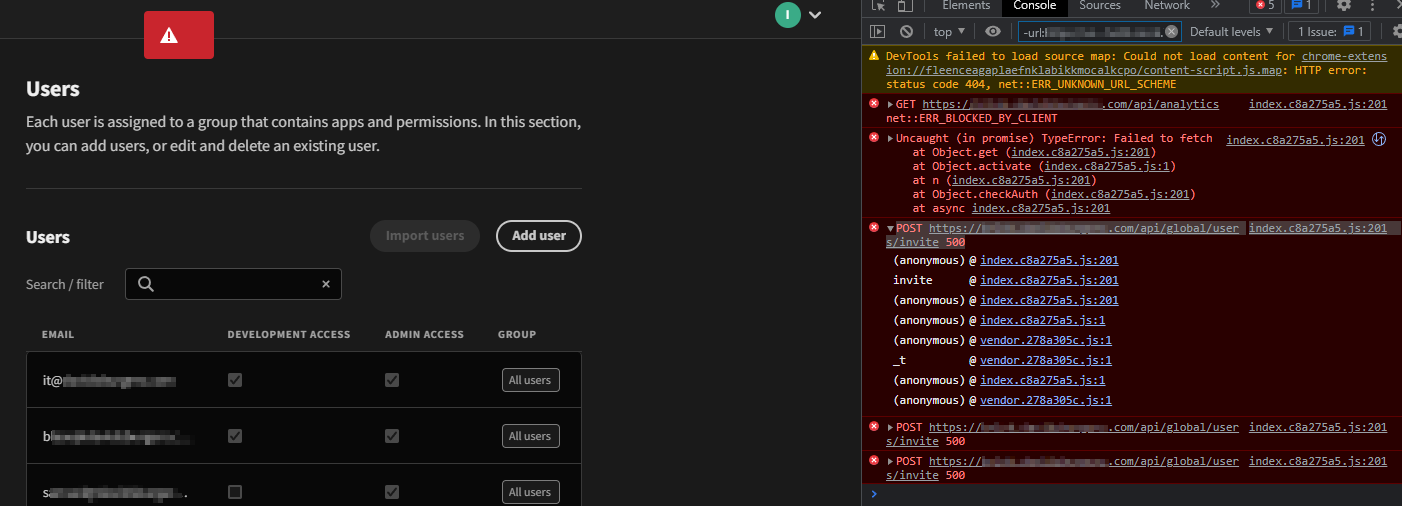The image size is (1402, 506).
Task: Toggle the device toolbar icon in DevTools
Action: [x=906, y=5]
